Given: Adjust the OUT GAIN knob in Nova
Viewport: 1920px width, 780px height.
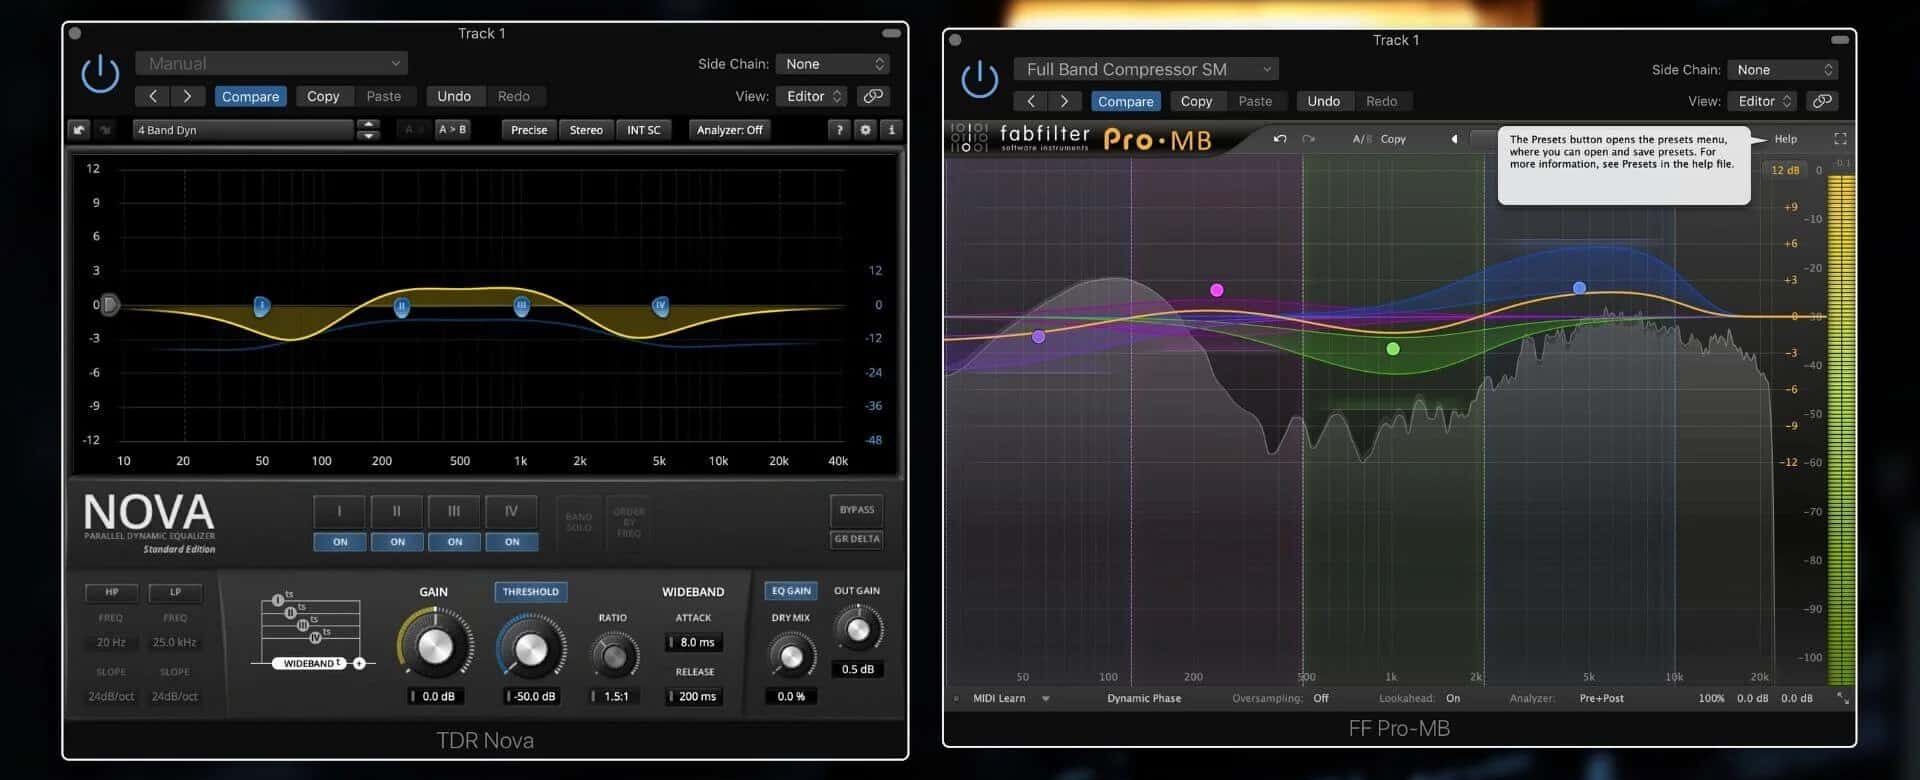Looking at the screenshot, I should (x=857, y=629).
